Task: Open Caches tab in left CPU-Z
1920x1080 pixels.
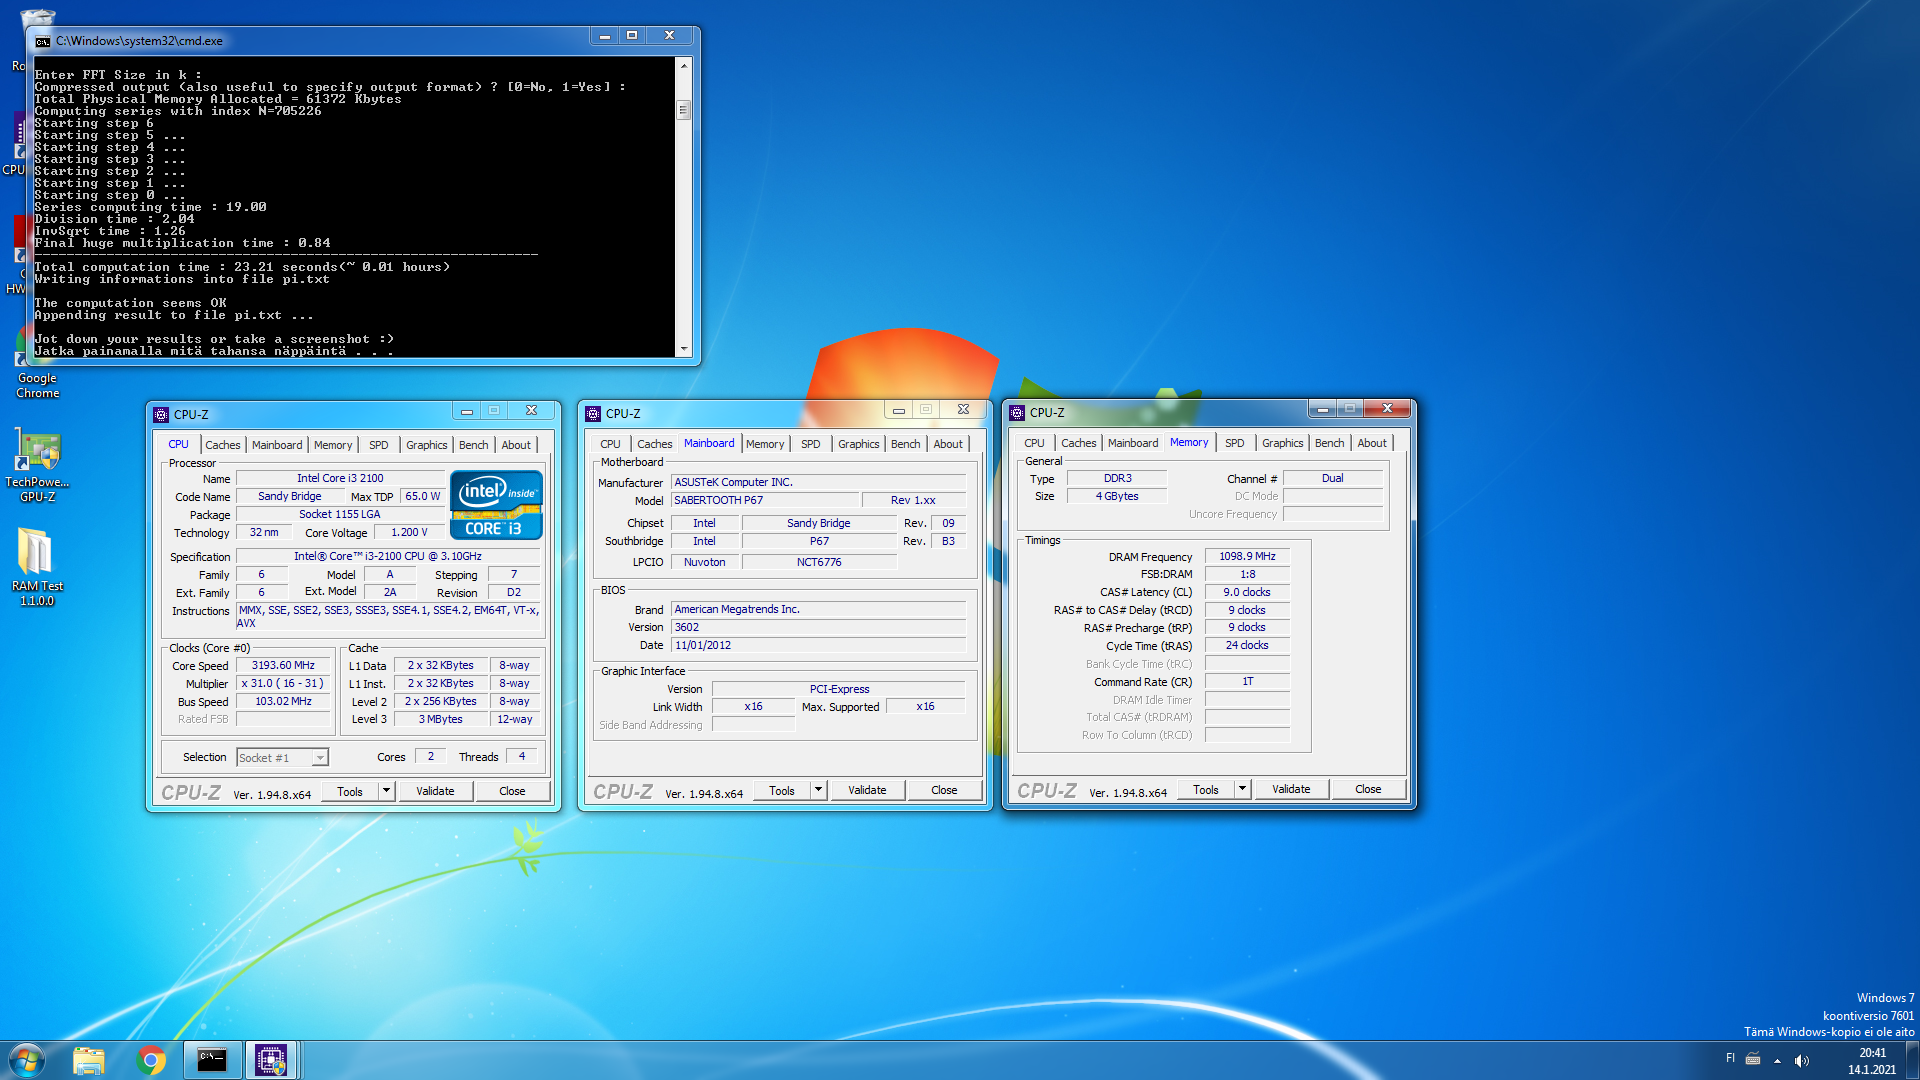Action: [x=223, y=445]
